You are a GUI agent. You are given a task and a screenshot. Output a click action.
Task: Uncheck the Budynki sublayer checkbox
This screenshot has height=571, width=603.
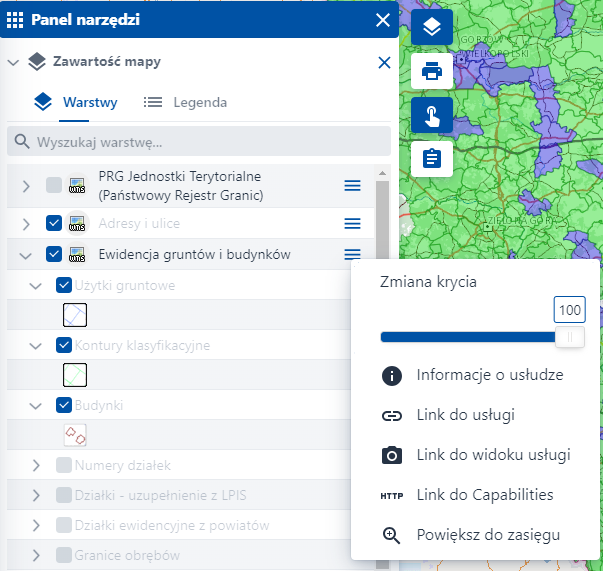coord(64,406)
